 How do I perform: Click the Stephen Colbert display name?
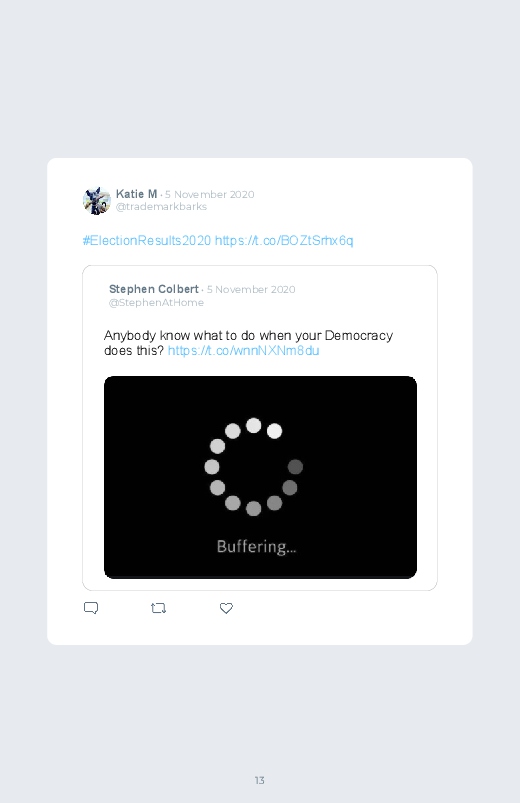click(x=154, y=289)
